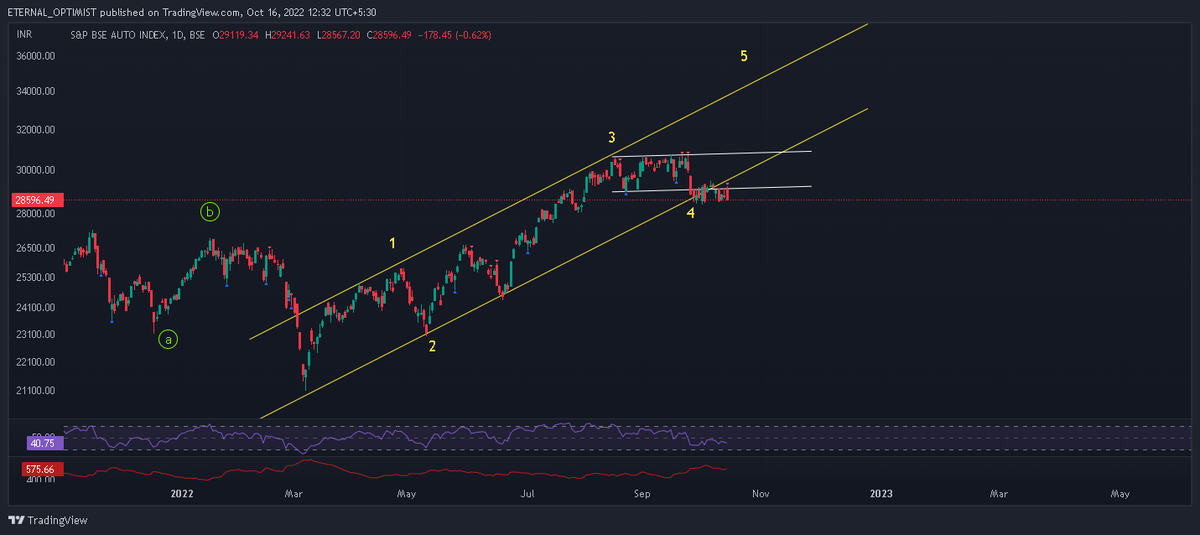Viewport: 1200px width, 535px height.
Task: Click the 26500.00 price axis label
Action: tap(36, 248)
